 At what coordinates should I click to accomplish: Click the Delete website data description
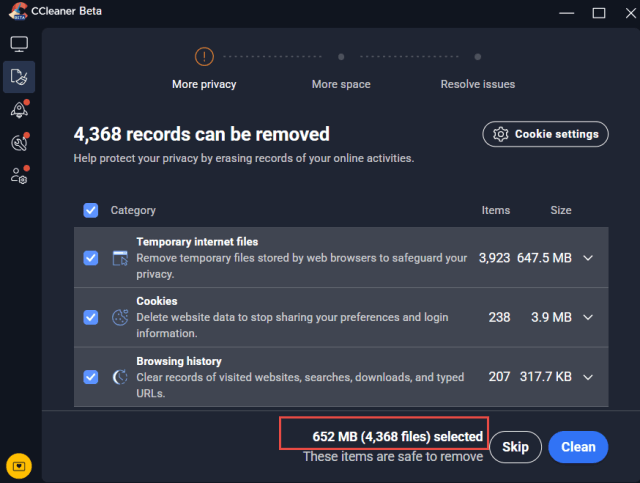coord(292,325)
